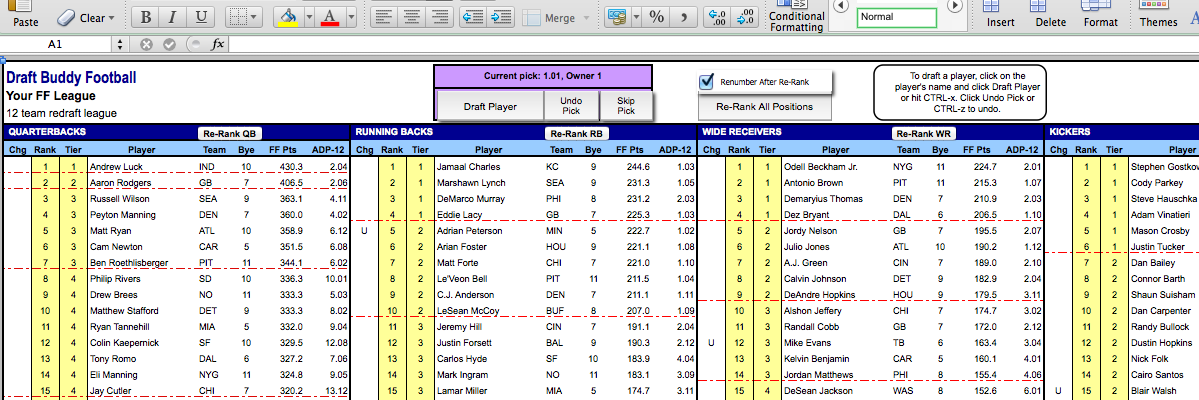1199x400 pixels.
Task: Select running back Le'Veon Bell
Action: 464,279
